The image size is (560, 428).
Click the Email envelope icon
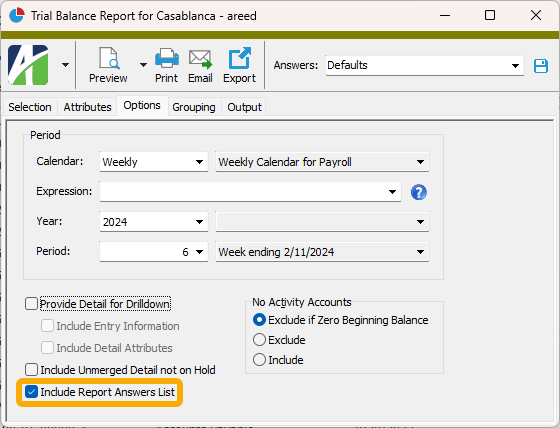coord(200,59)
